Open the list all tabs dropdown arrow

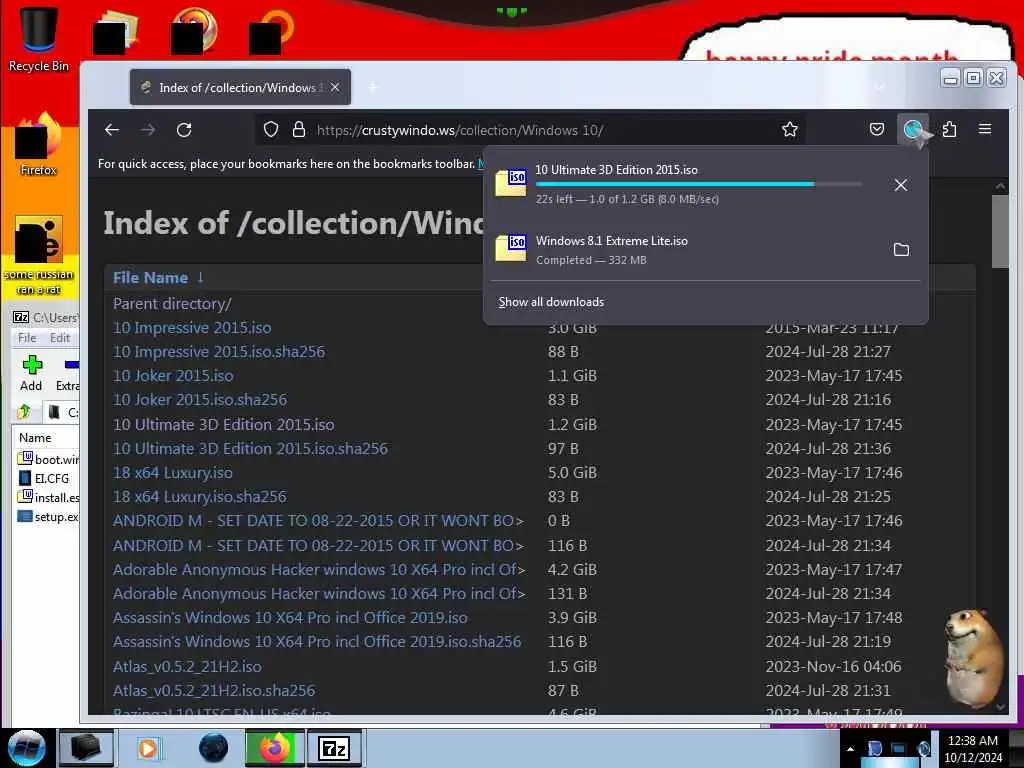(880, 87)
